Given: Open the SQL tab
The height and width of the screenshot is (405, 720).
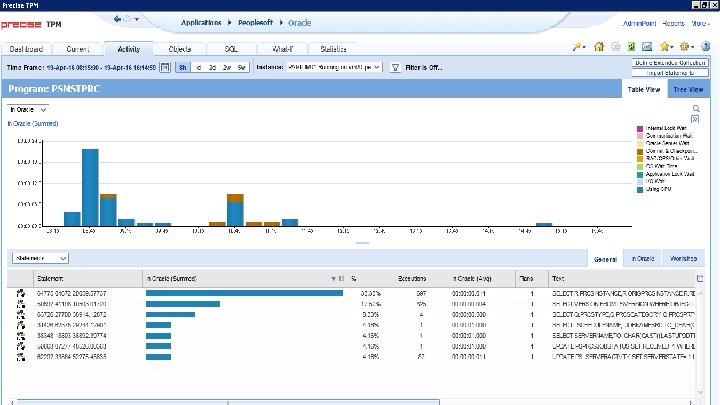Looking at the screenshot, I should click(x=231, y=49).
